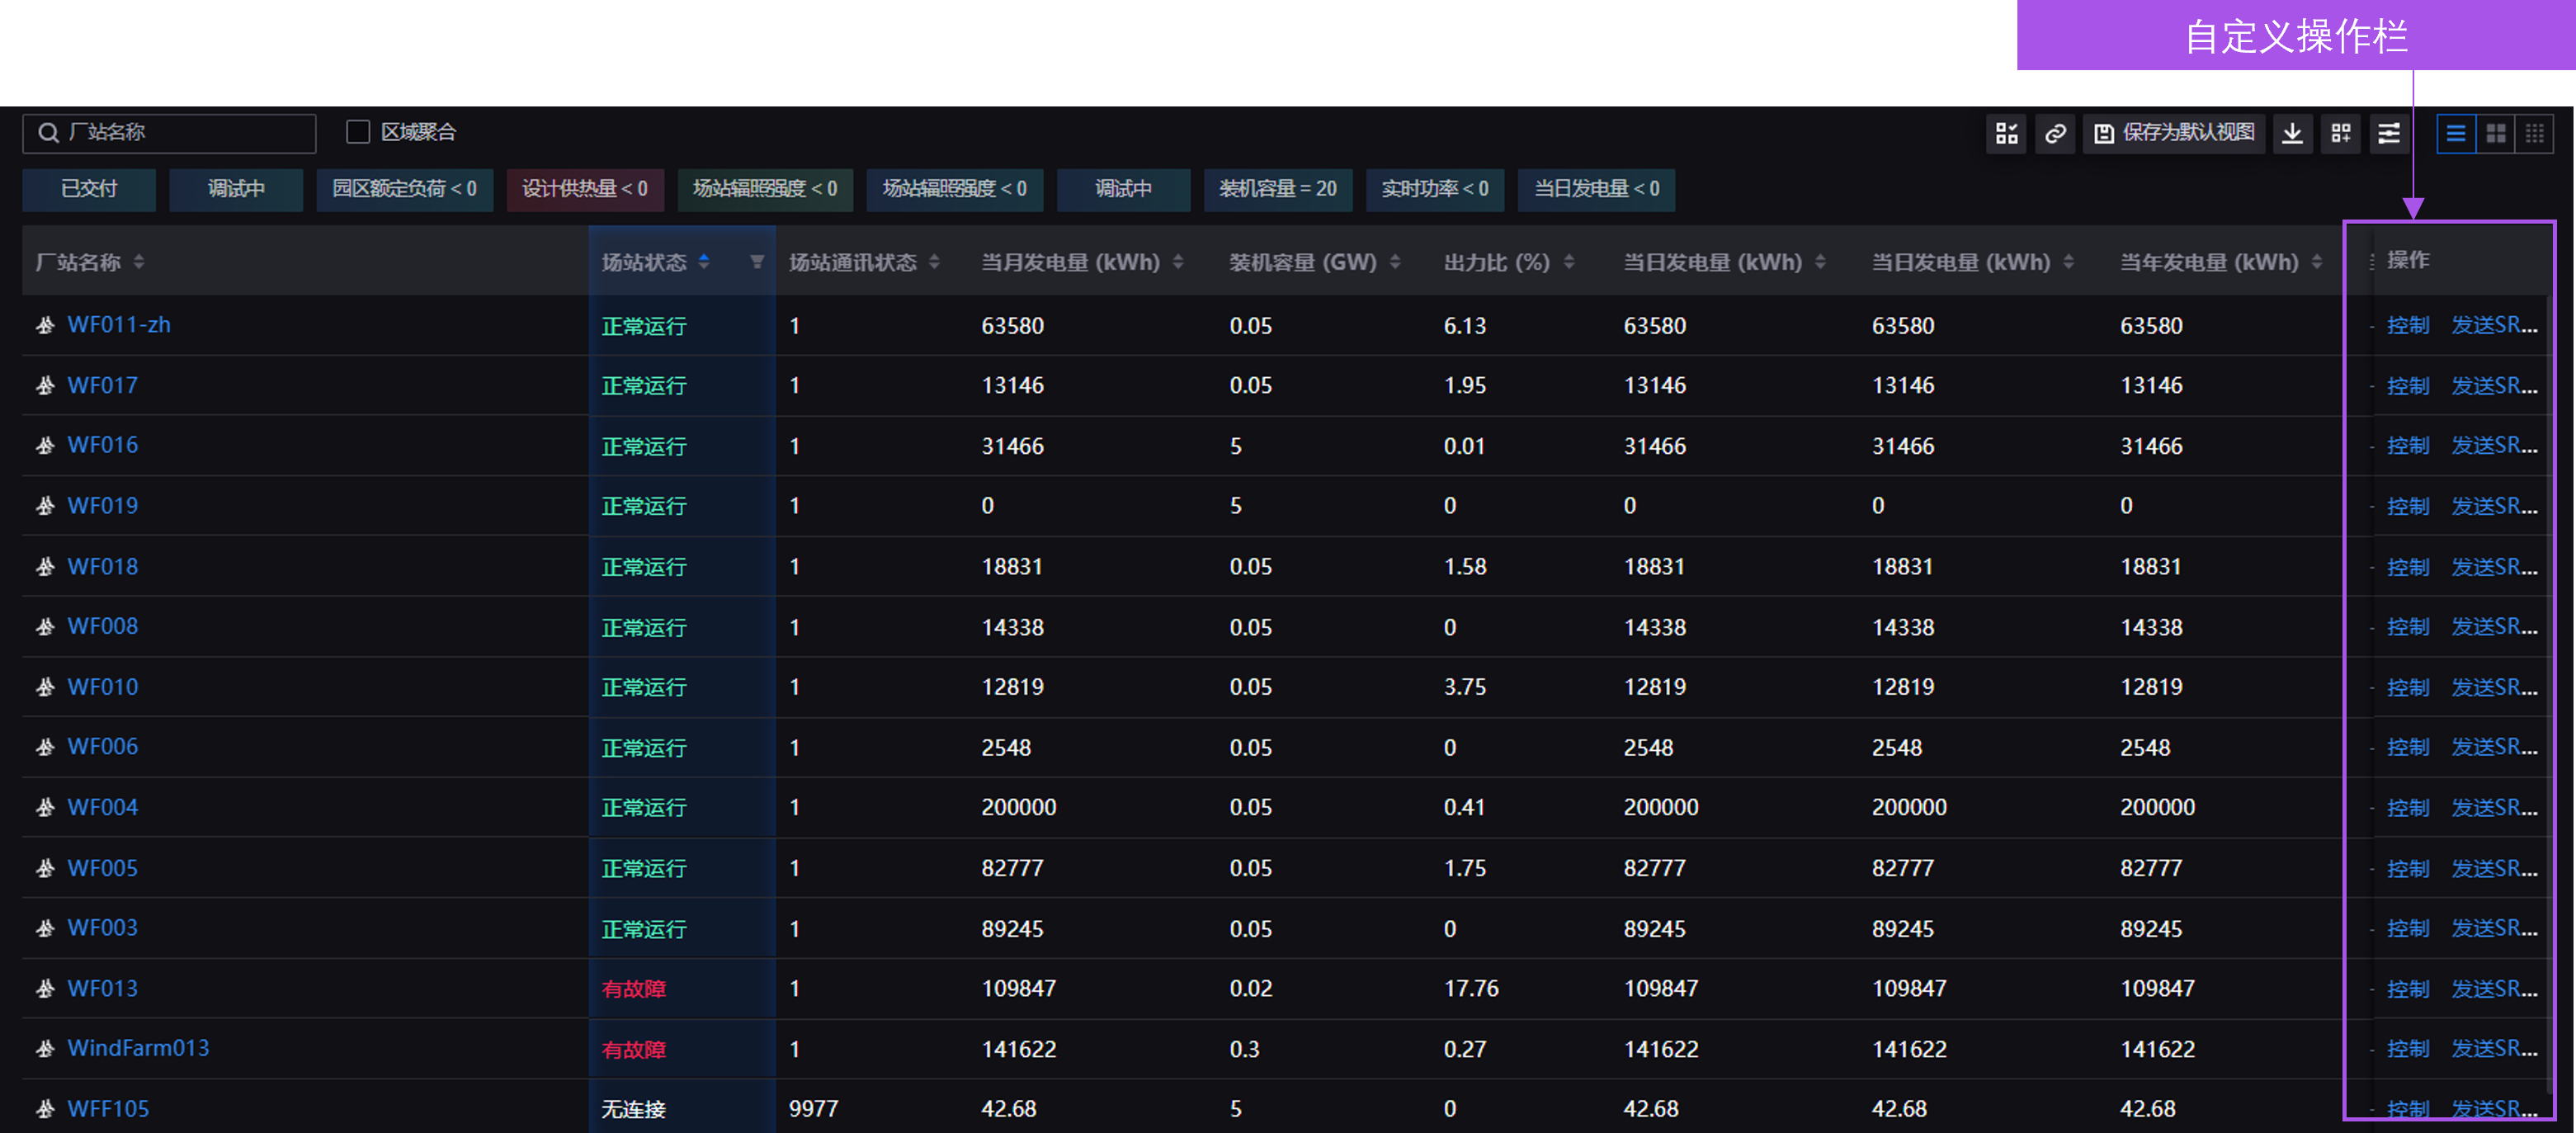
Task: Switch to large grid card view
Action: click(x=2496, y=134)
